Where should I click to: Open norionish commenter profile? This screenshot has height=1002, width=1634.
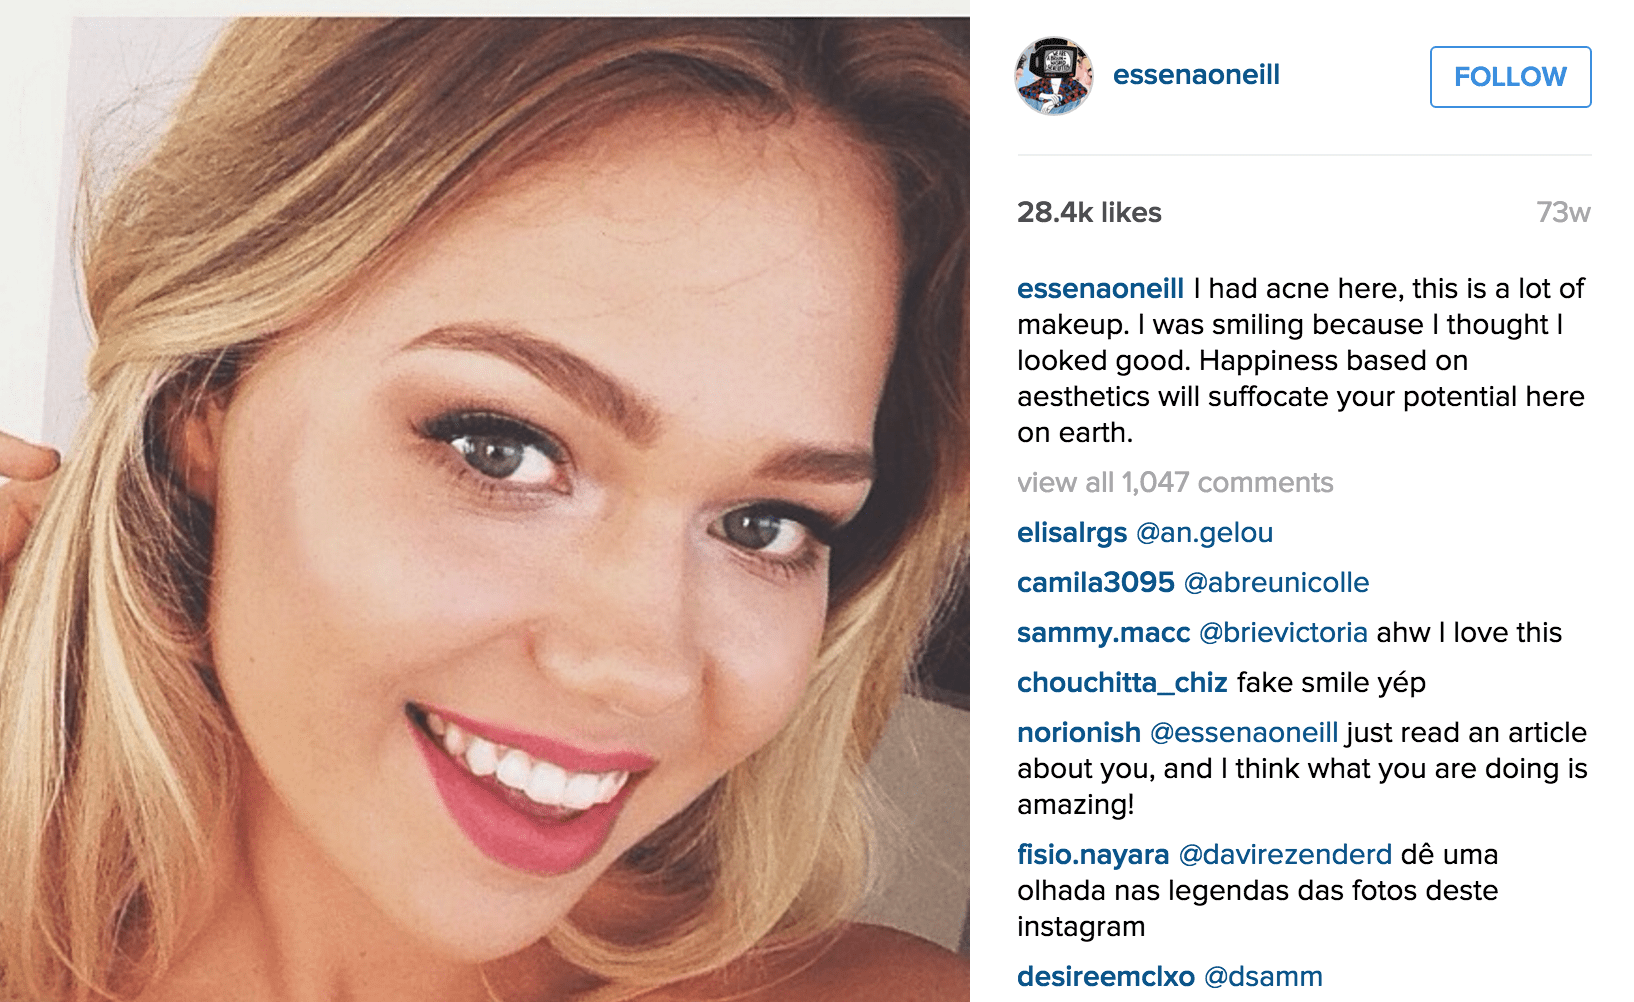[x=1078, y=733]
